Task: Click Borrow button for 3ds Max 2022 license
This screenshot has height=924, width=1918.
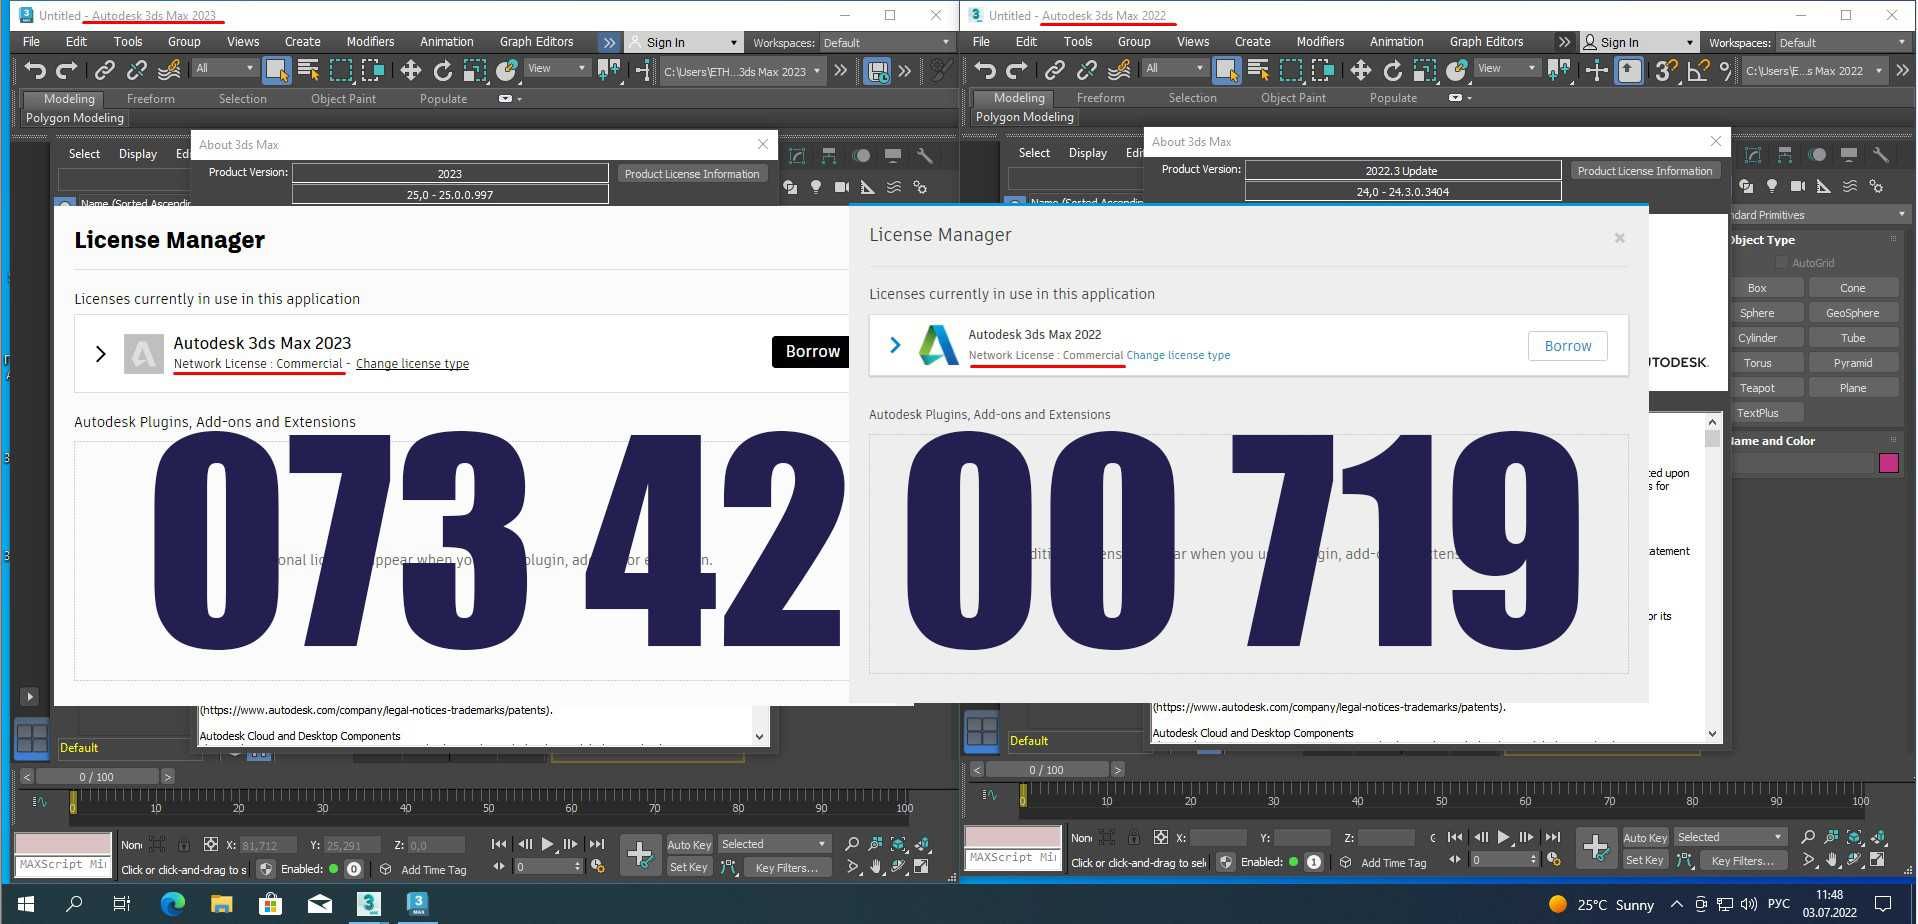Action: click(1567, 346)
